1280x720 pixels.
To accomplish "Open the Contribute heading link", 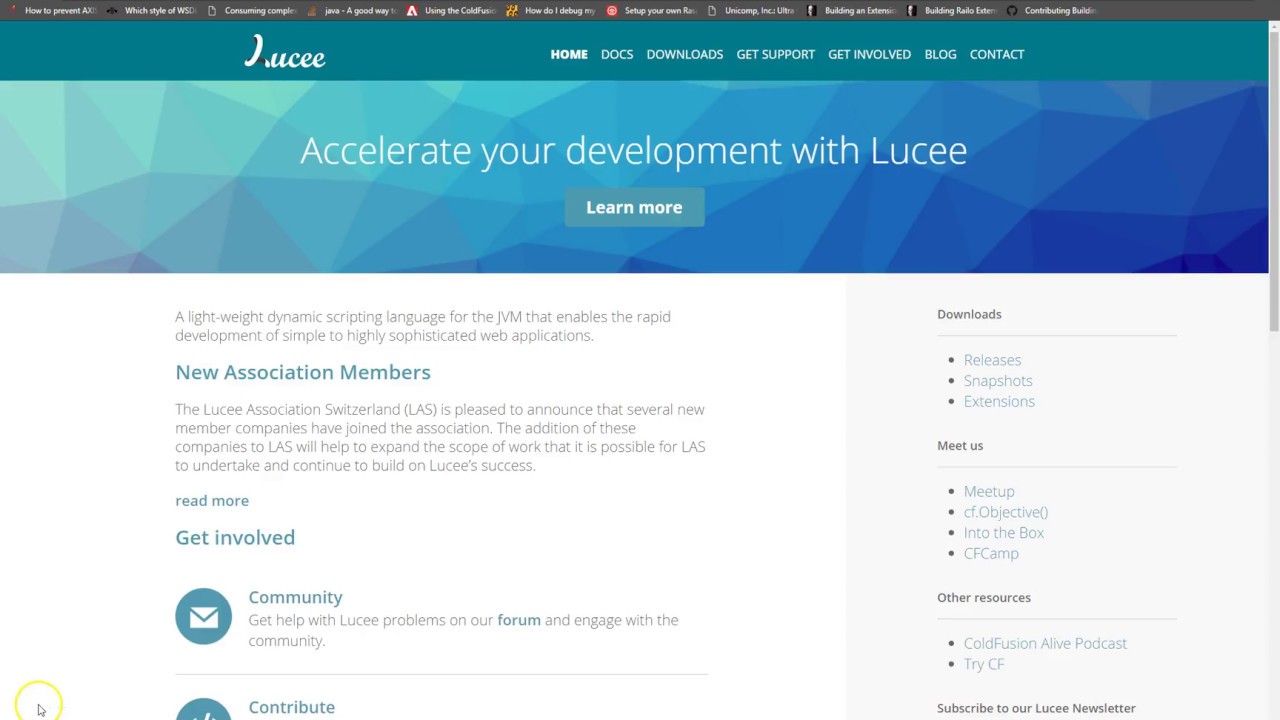I will (292, 707).
